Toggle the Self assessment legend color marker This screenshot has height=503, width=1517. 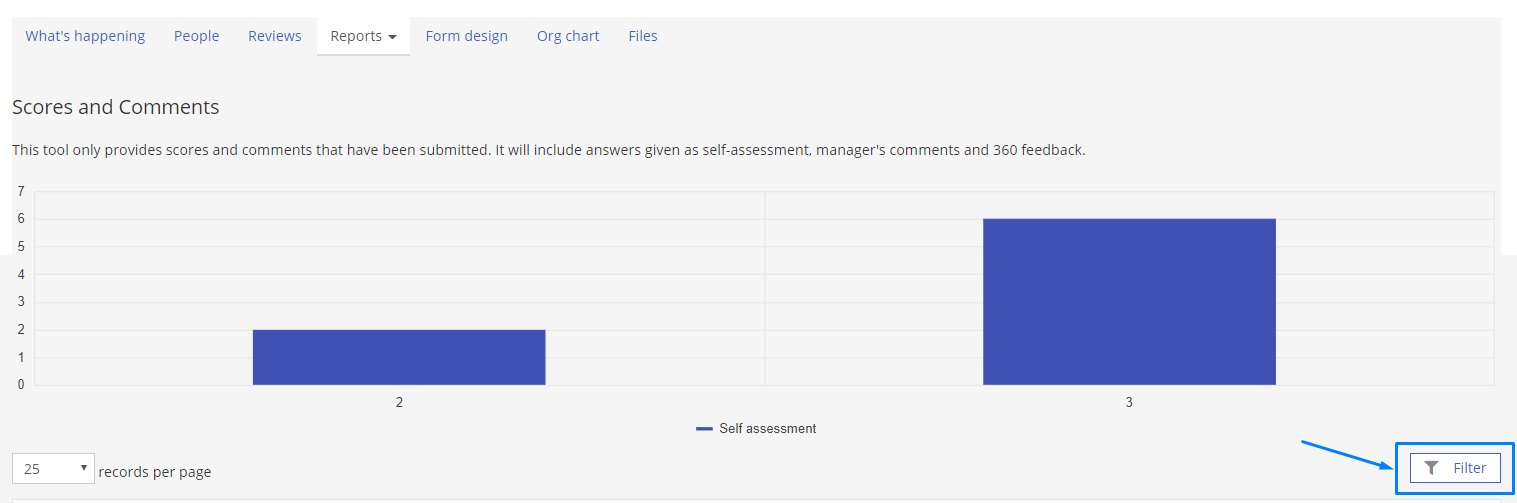coord(704,429)
